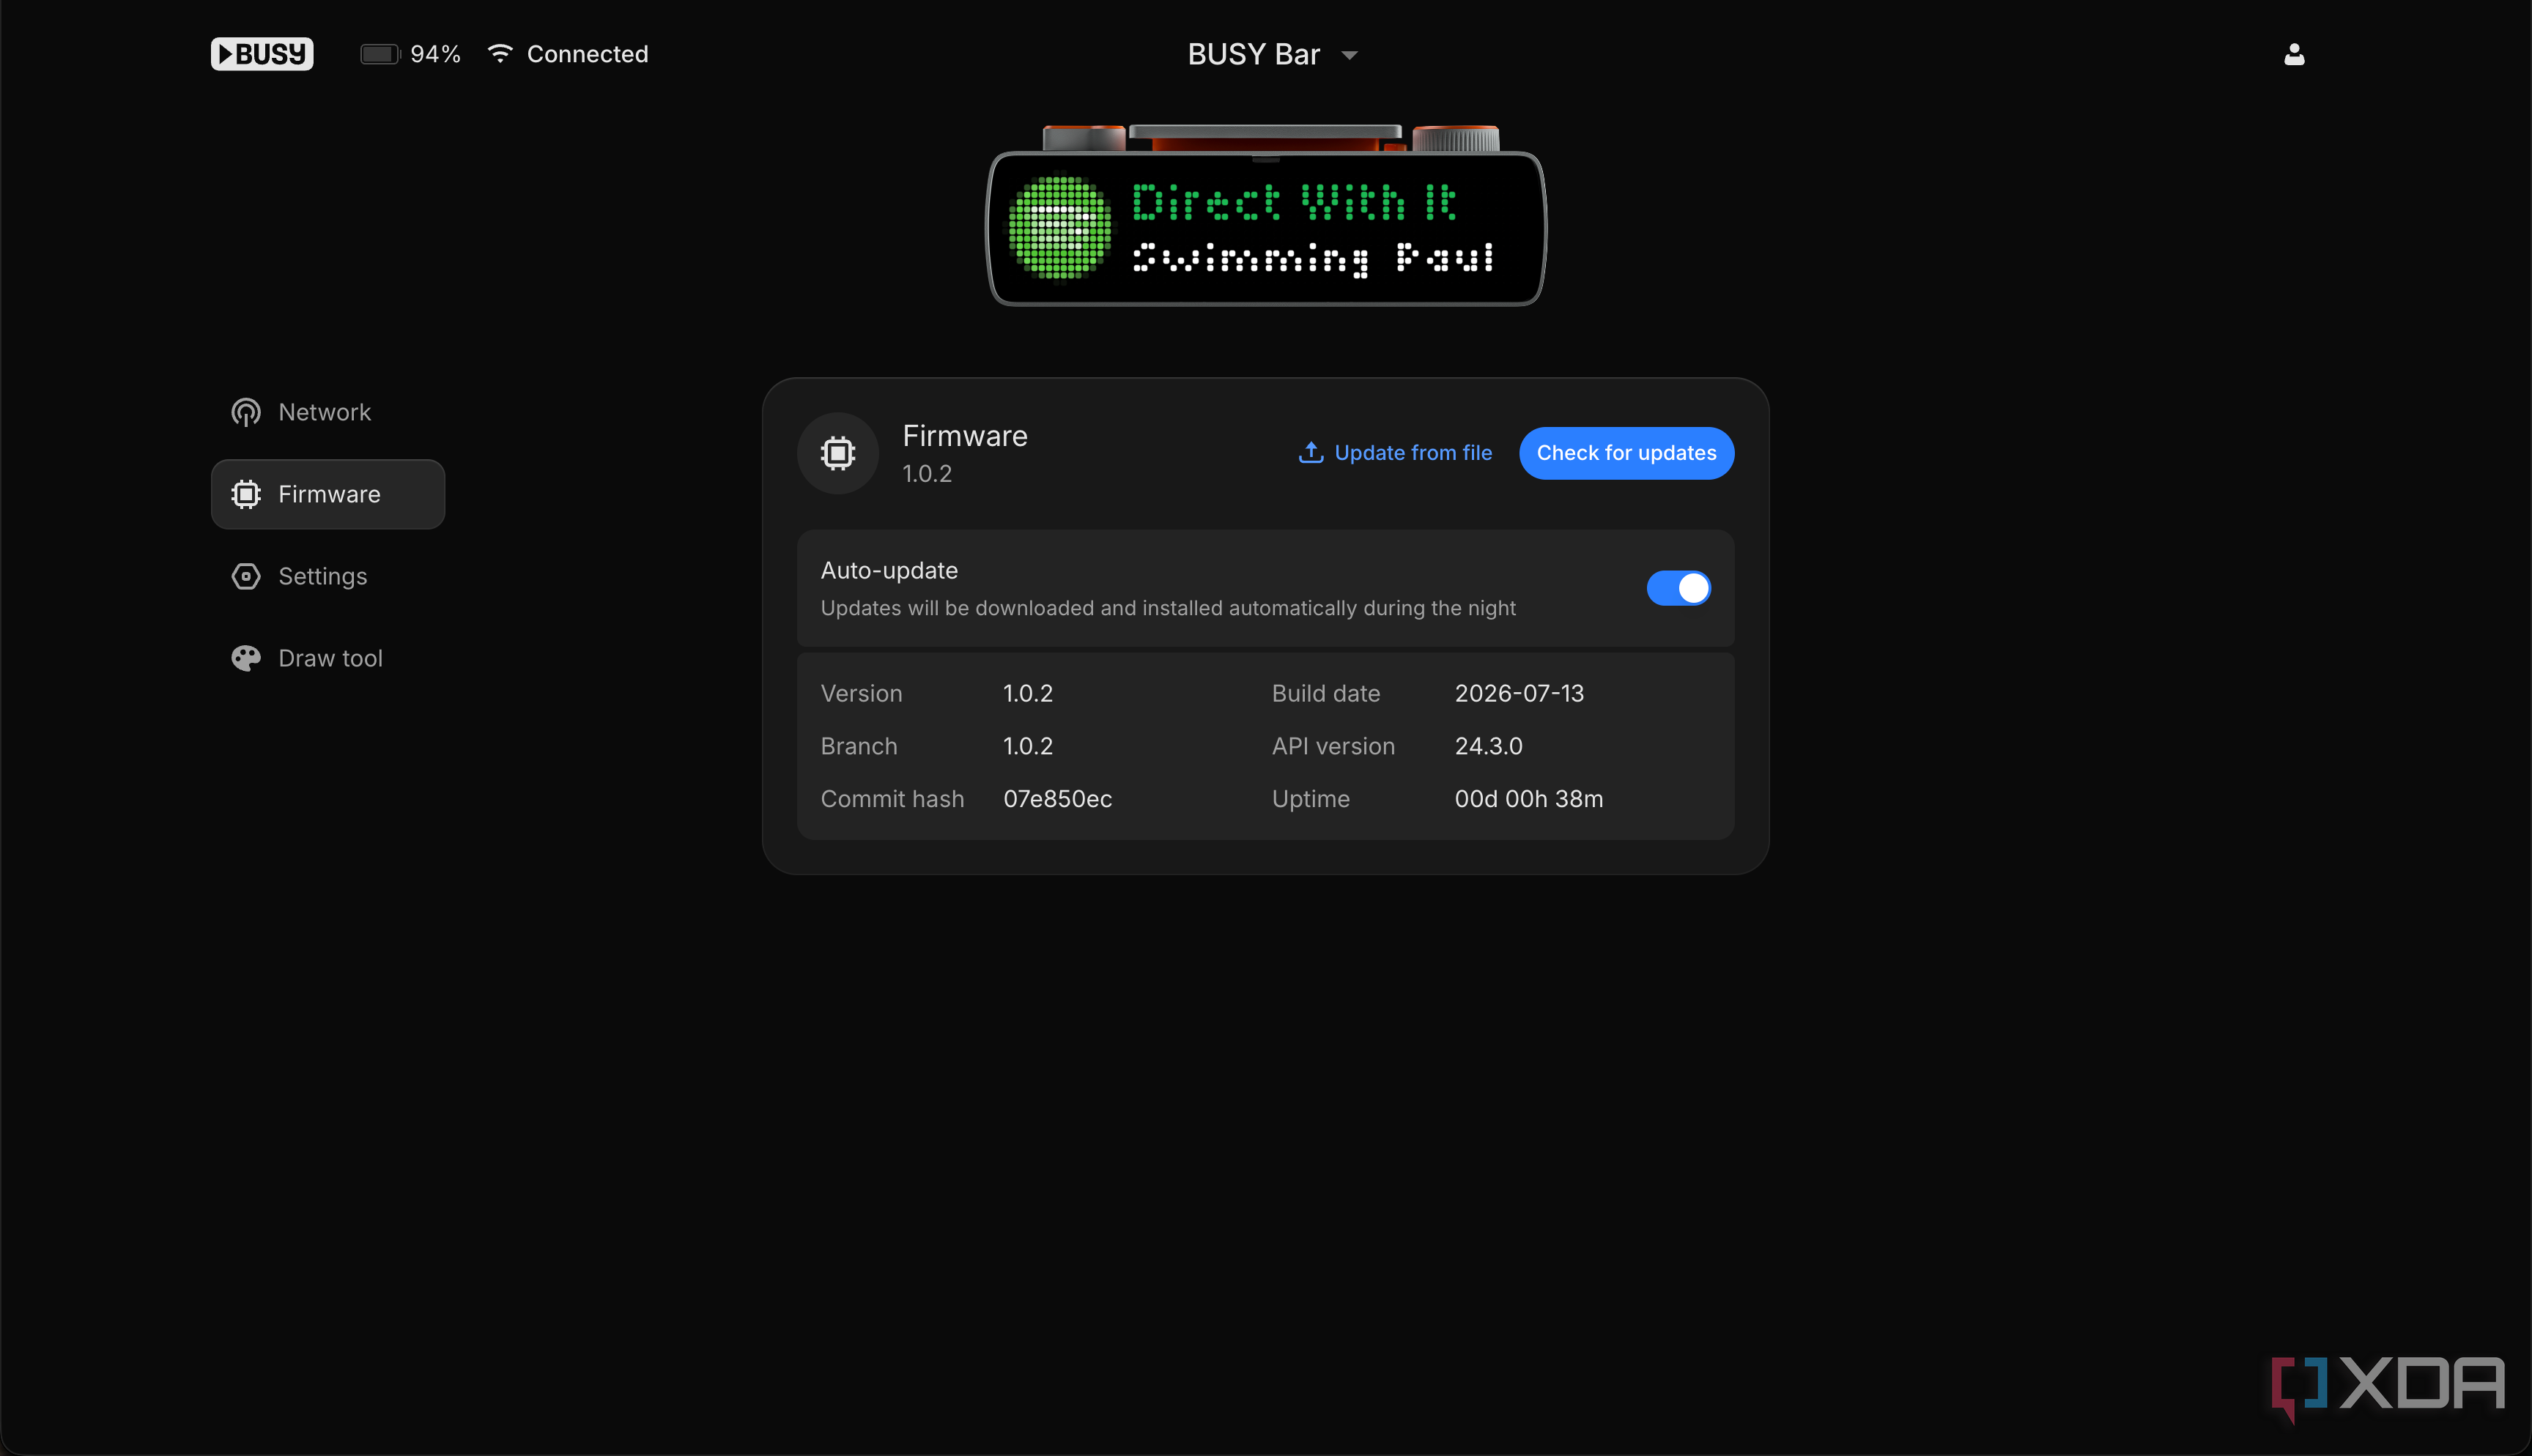Click the Commit hash value 07e850ec
The image size is (2532, 1456).
click(1057, 799)
